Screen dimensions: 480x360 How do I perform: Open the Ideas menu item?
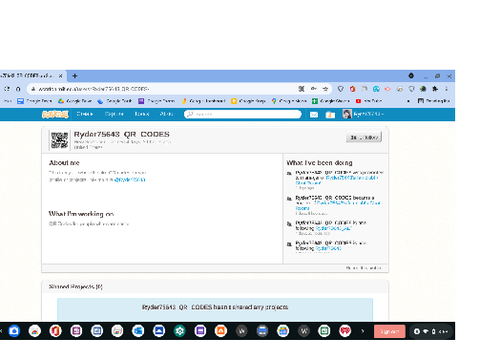pos(142,114)
